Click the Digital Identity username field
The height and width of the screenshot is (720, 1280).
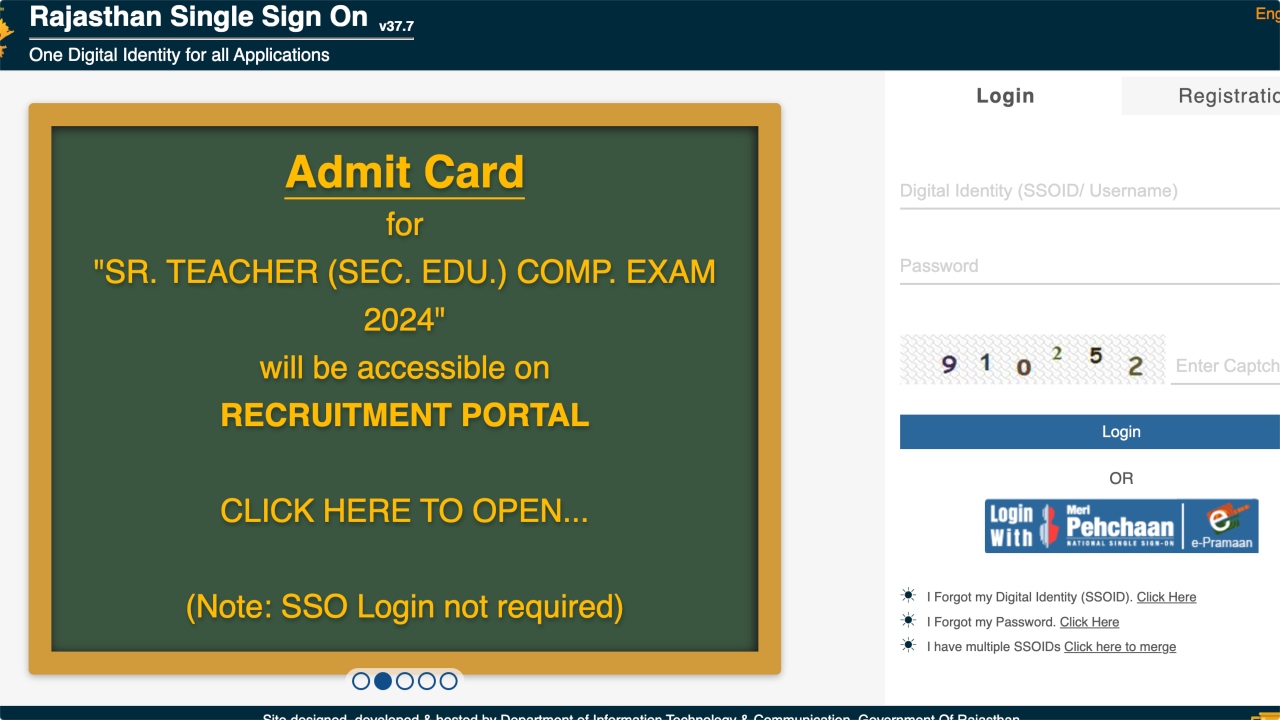pyautogui.click(x=1080, y=190)
